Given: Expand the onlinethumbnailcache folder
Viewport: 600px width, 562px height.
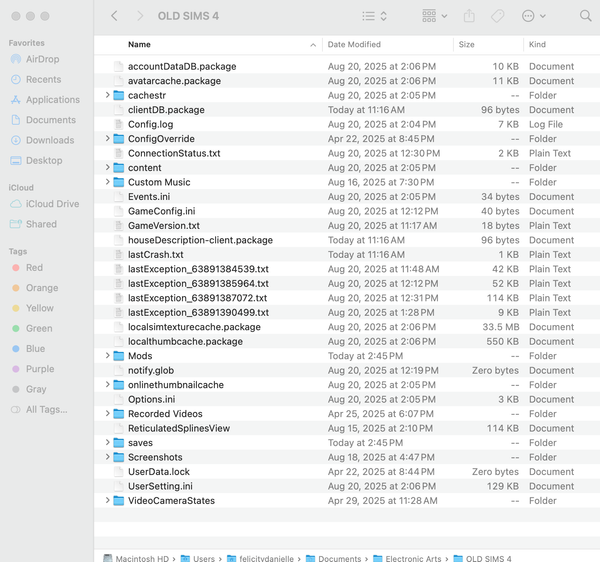Looking at the screenshot, I should (x=108, y=384).
